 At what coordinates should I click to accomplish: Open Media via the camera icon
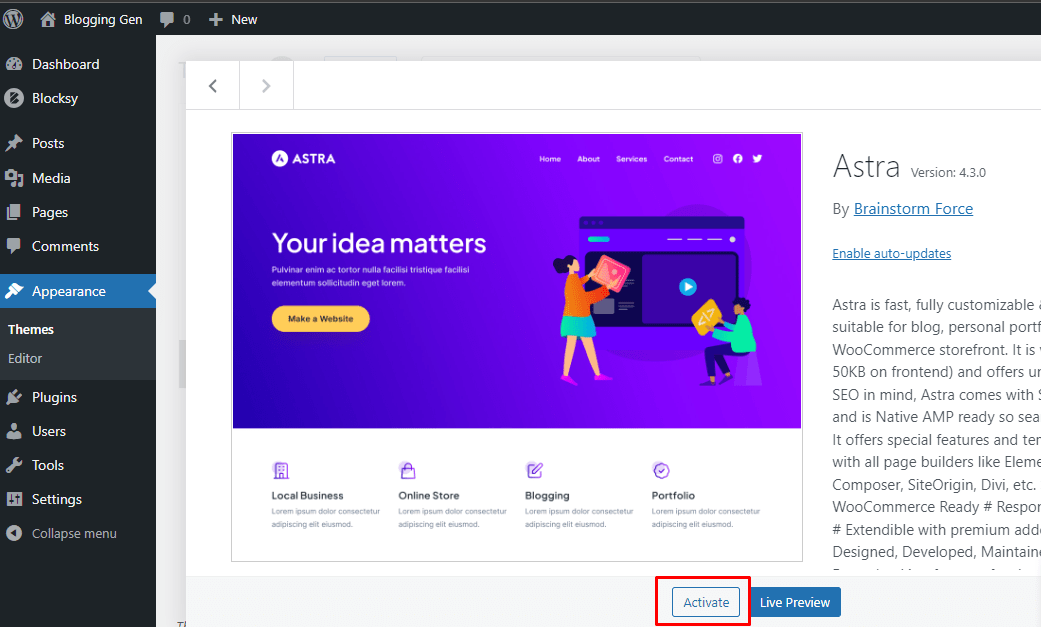(17, 178)
